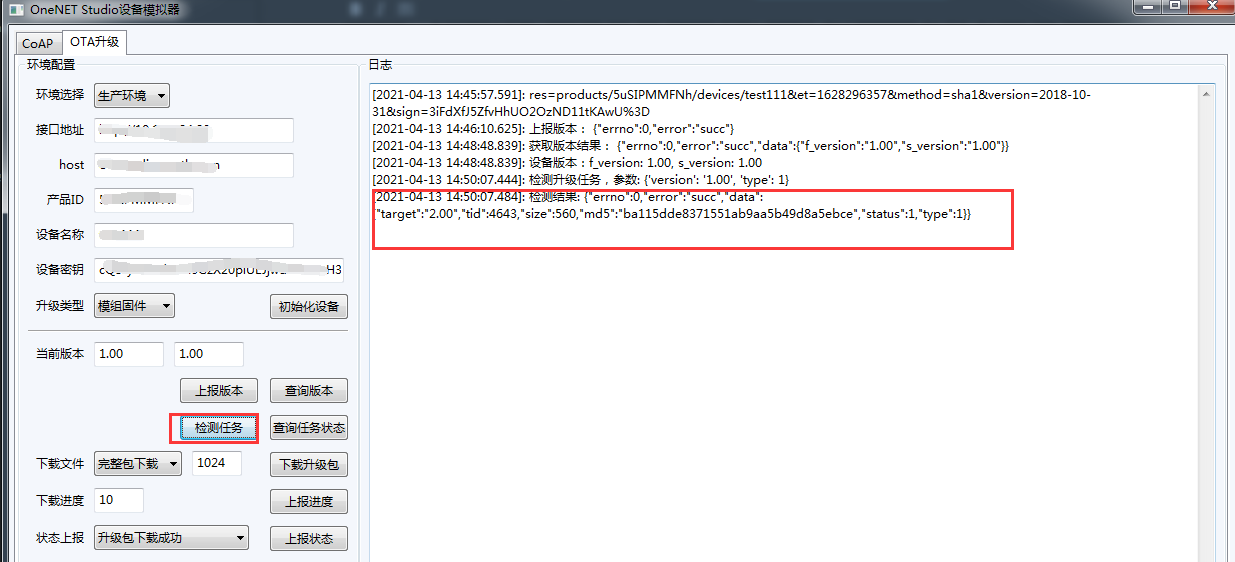Switch to the CoAP tab
This screenshot has width=1235, height=562.
tap(38, 43)
